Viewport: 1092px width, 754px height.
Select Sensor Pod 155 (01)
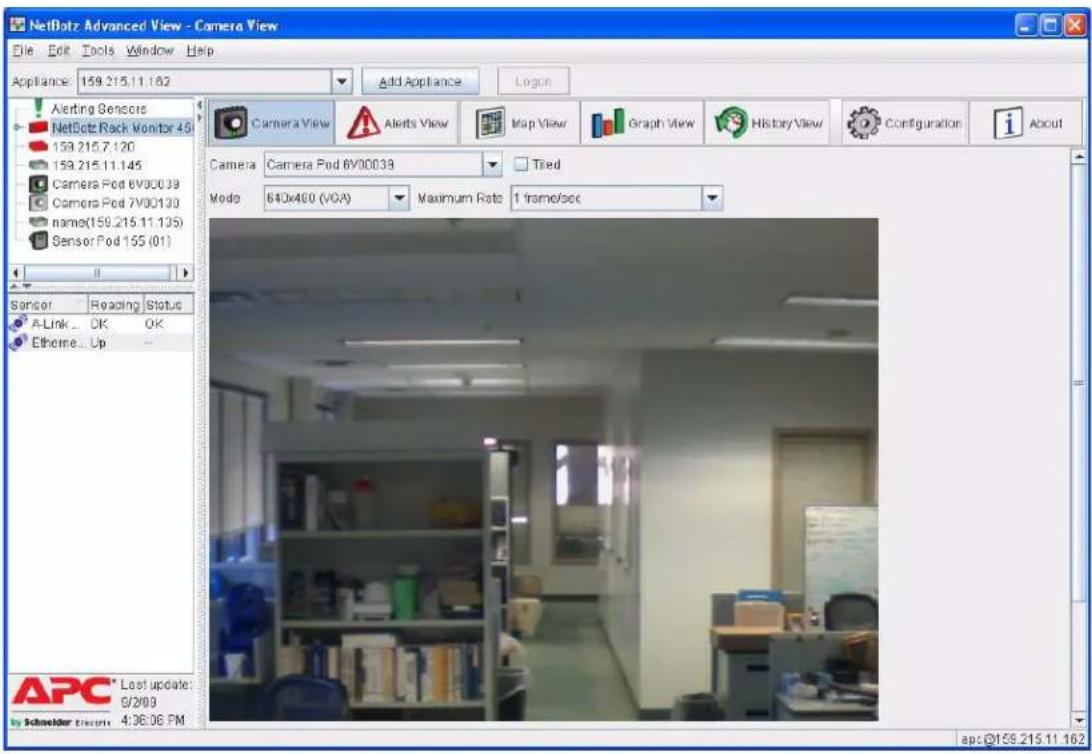(x=111, y=241)
